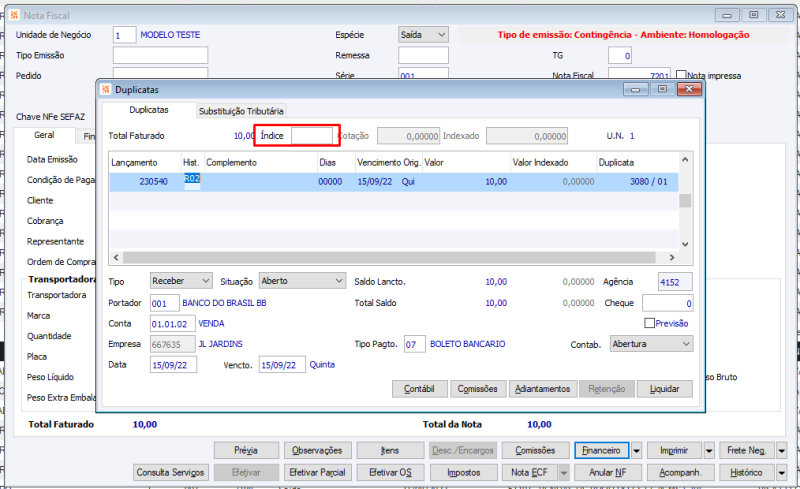Select the Lançamento 230540 row cell
800x489 pixels.
[x=145, y=182]
